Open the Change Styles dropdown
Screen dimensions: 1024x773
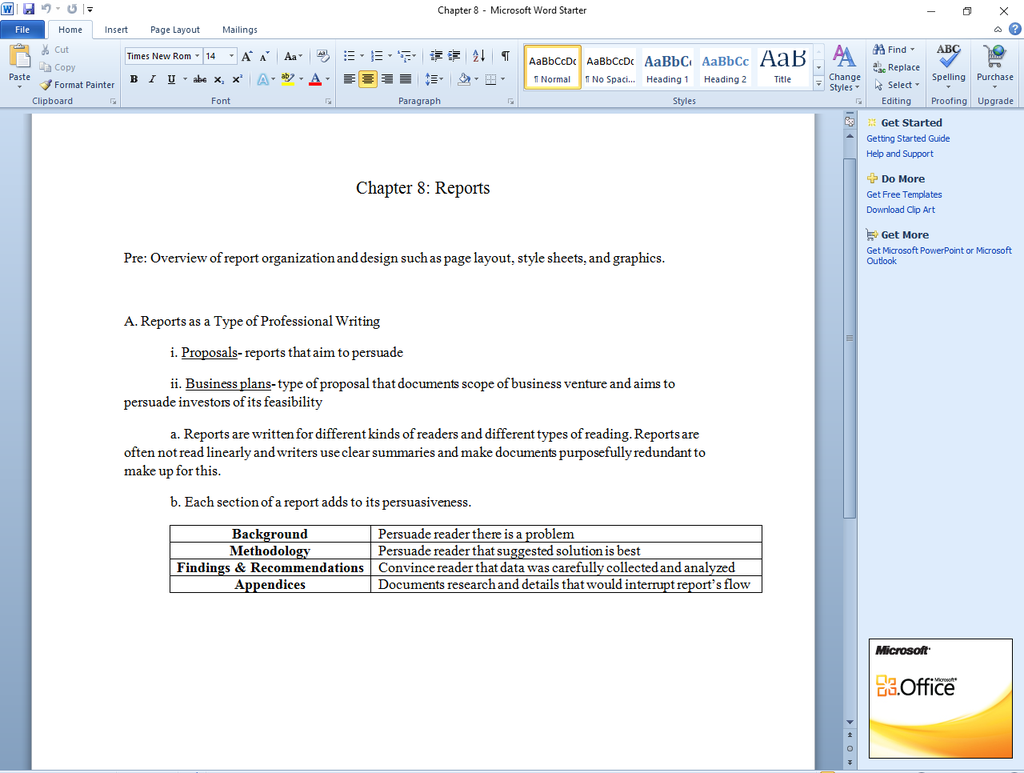pyautogui.click(x=844, y=68)
